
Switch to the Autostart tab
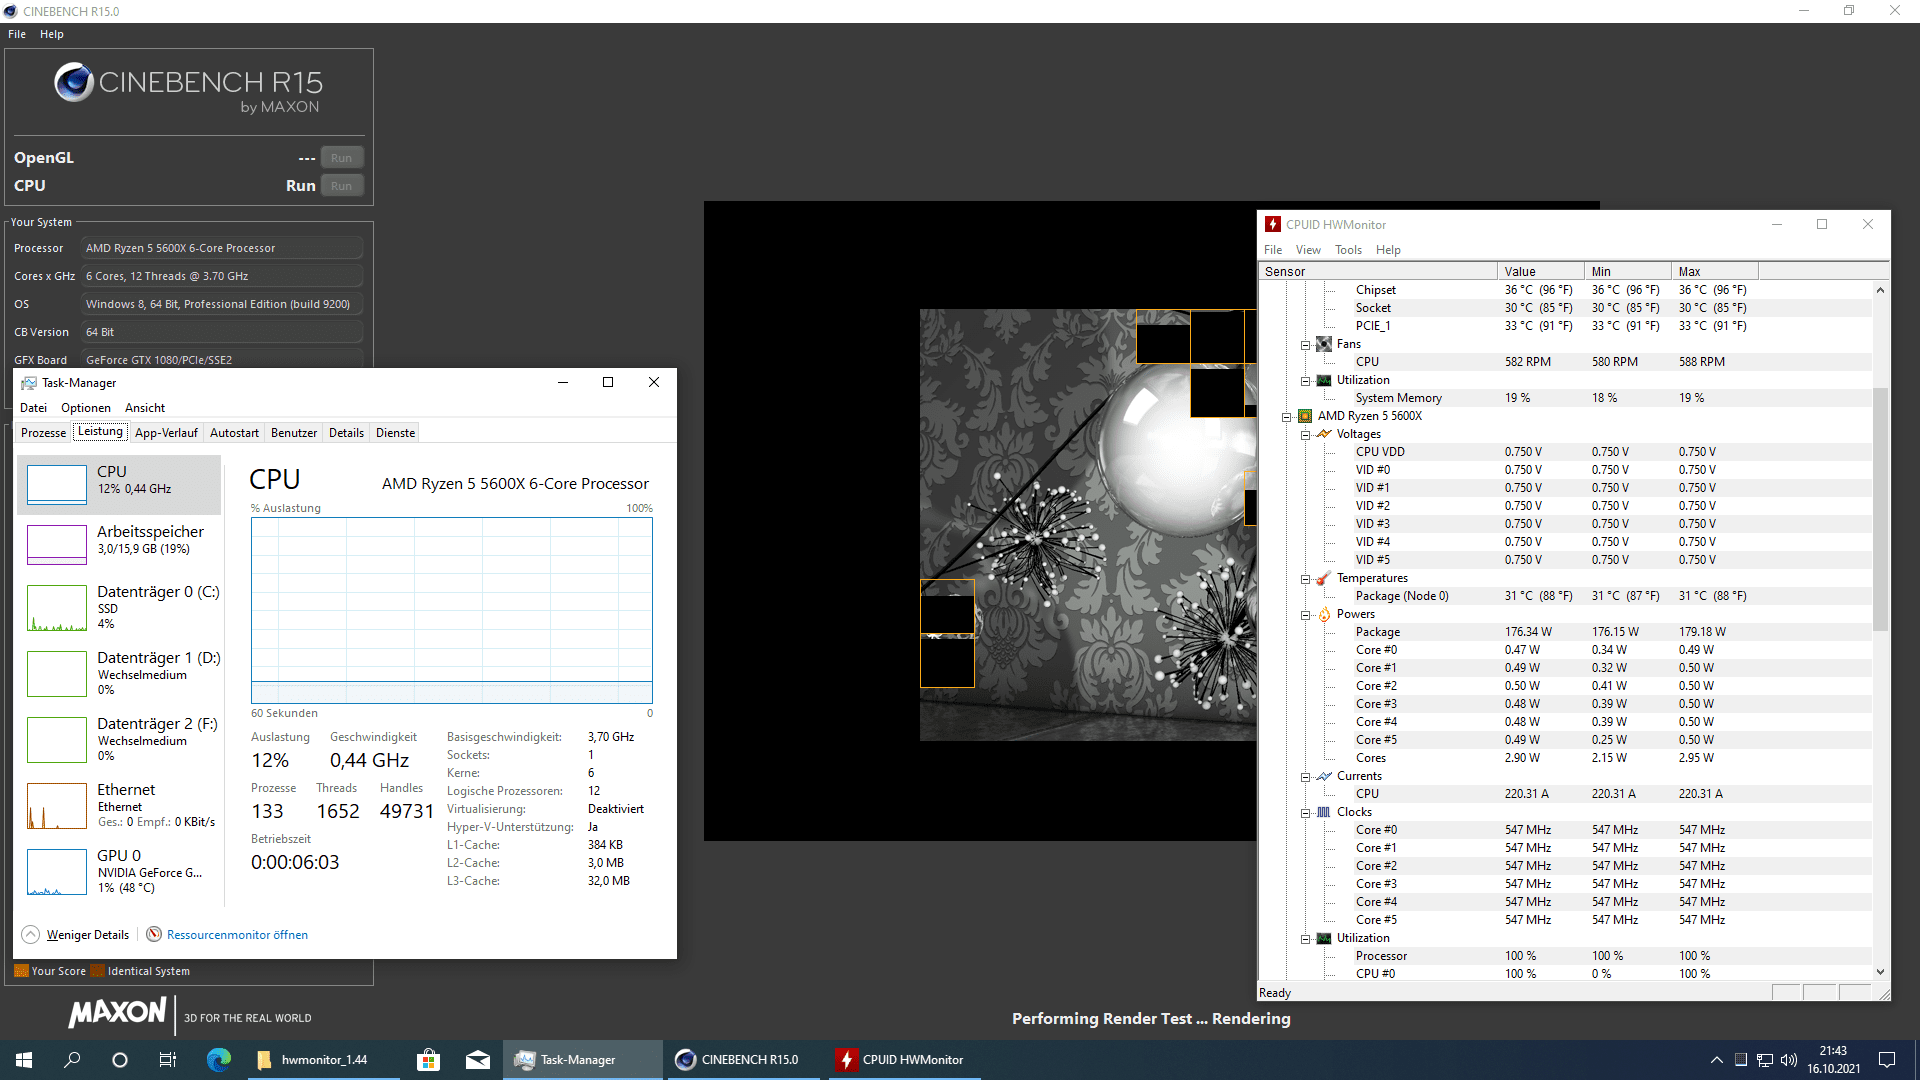[234, 433]
